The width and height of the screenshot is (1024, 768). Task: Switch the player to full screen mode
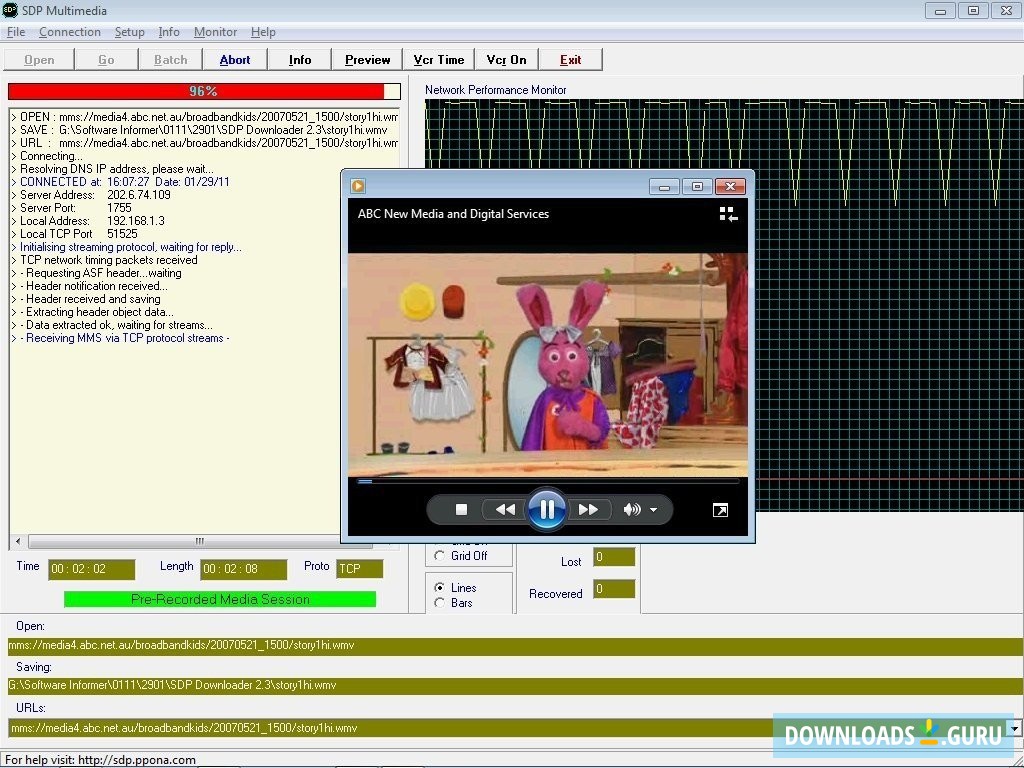[x=720, y=510]
